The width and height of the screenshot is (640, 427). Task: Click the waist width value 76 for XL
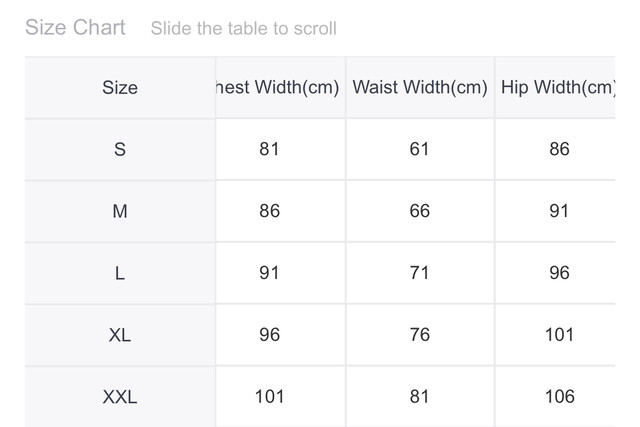[420, 335]
